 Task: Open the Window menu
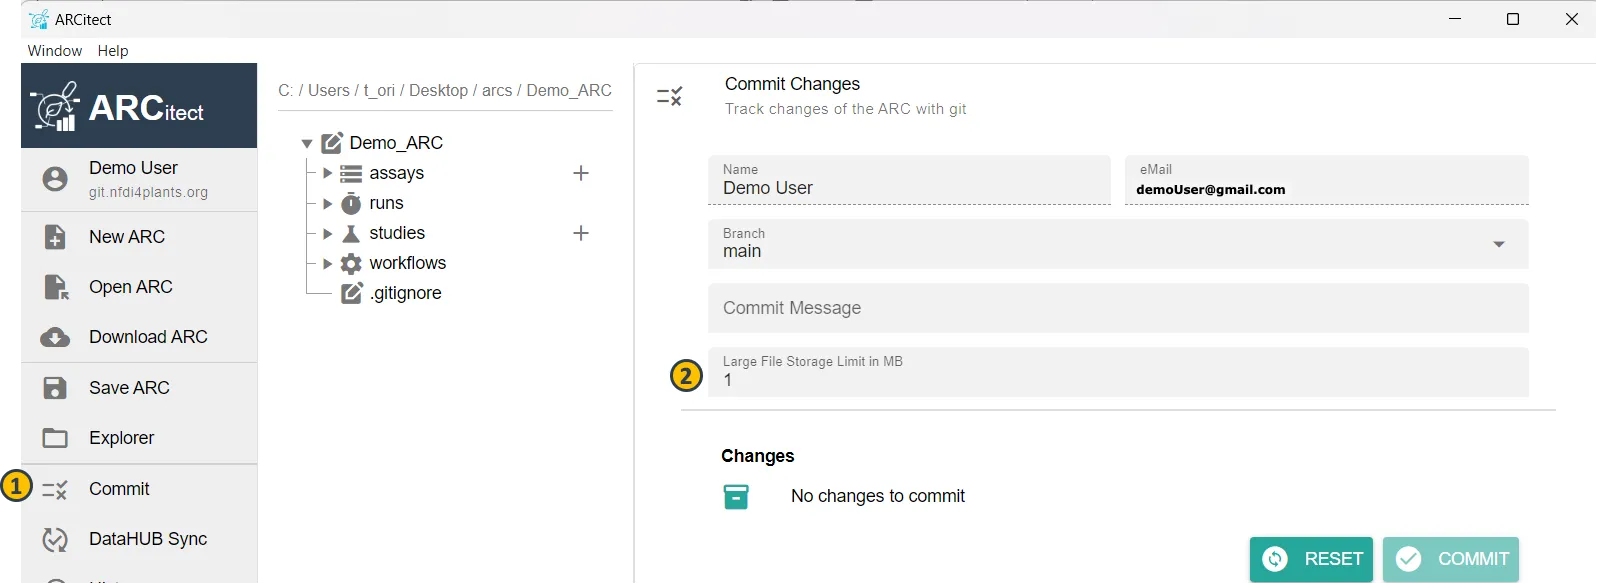(x=55, y=51)
